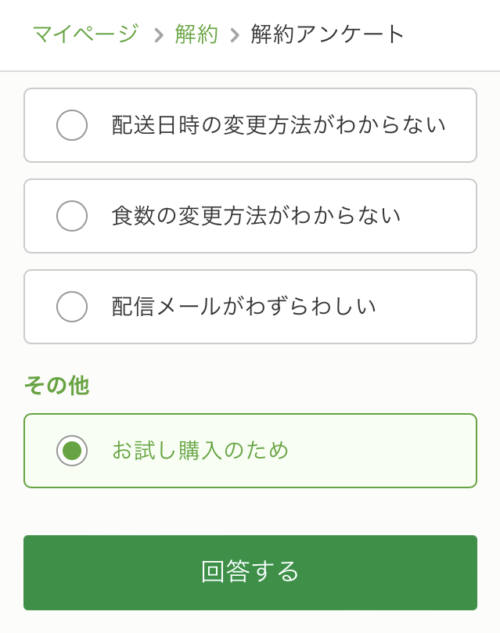Click the selected お試し購入のため radio circle
The image size is (500, 633).
(x=72, y=451)
